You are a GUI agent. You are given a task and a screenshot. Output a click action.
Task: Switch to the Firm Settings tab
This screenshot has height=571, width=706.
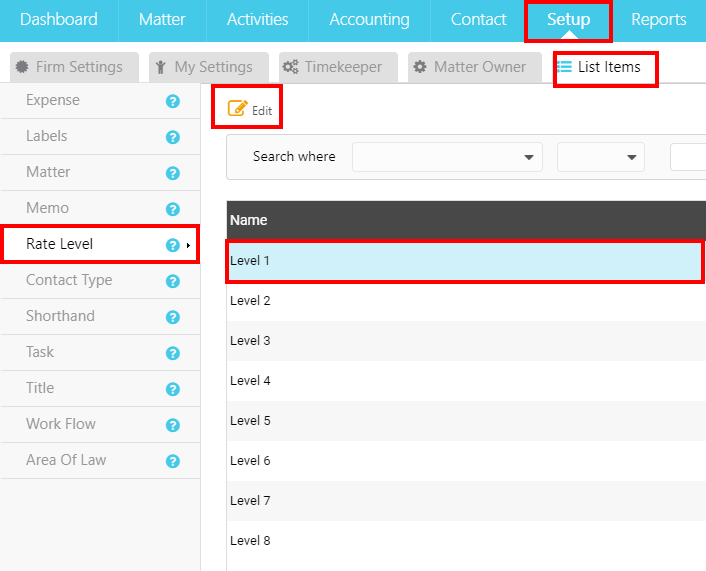[x=74, y=67]
